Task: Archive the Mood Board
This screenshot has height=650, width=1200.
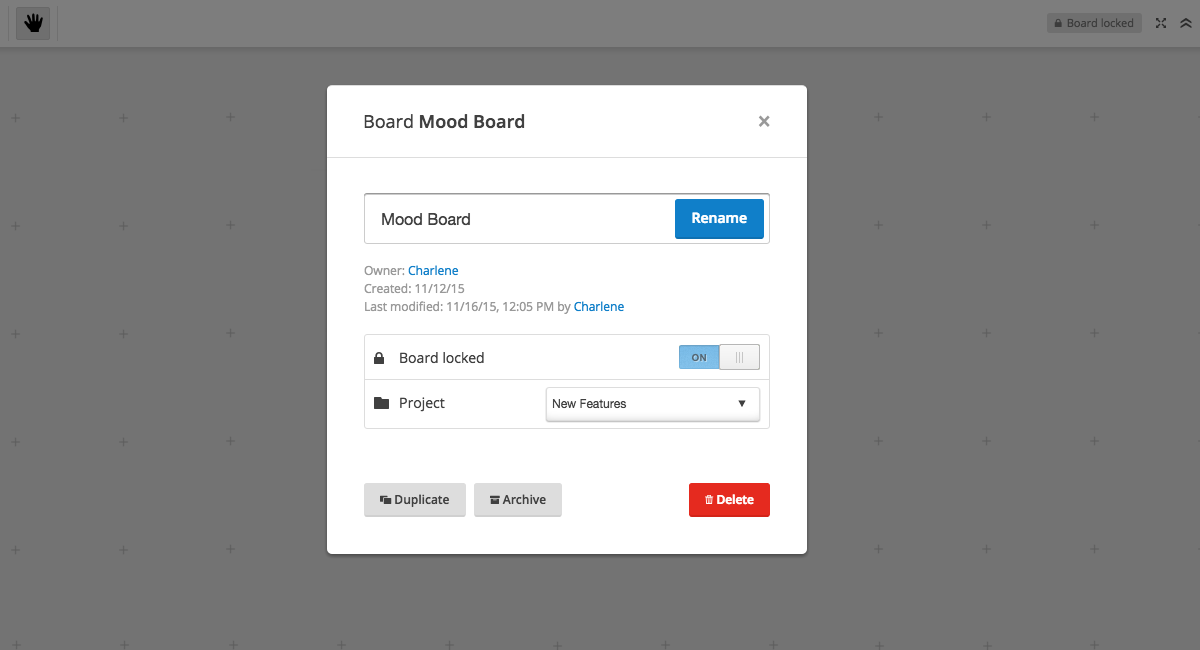Action: tap(518, 500)
